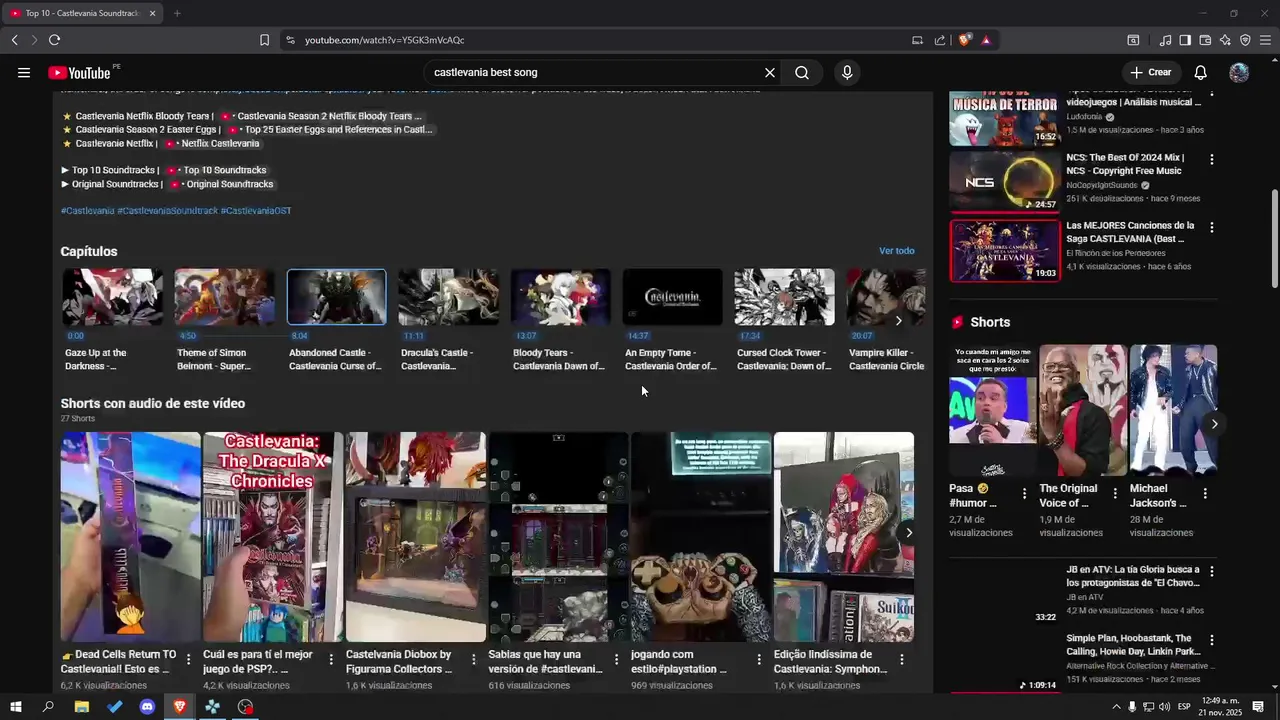Open Brave VPN shield icon
The image size is (1280, 720).
click(1245, 40)
